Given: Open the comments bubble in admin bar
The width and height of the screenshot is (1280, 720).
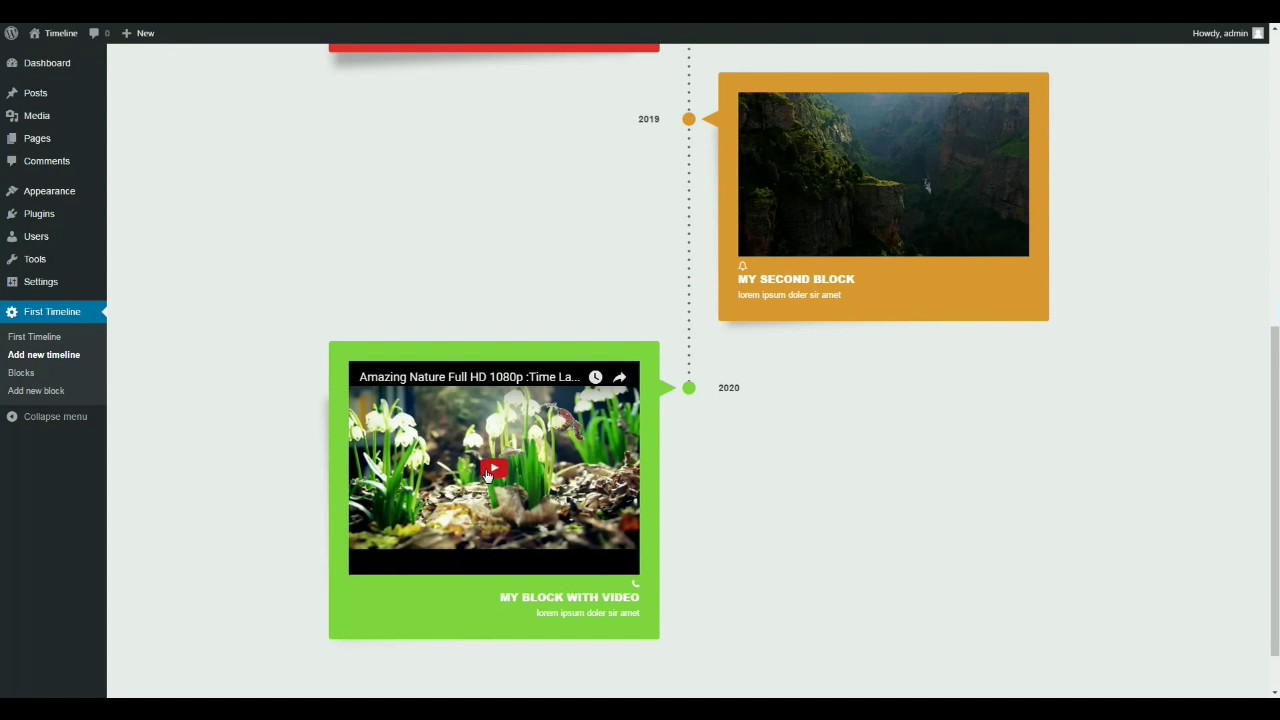Looking at the screenshot, I should [99, 33].
